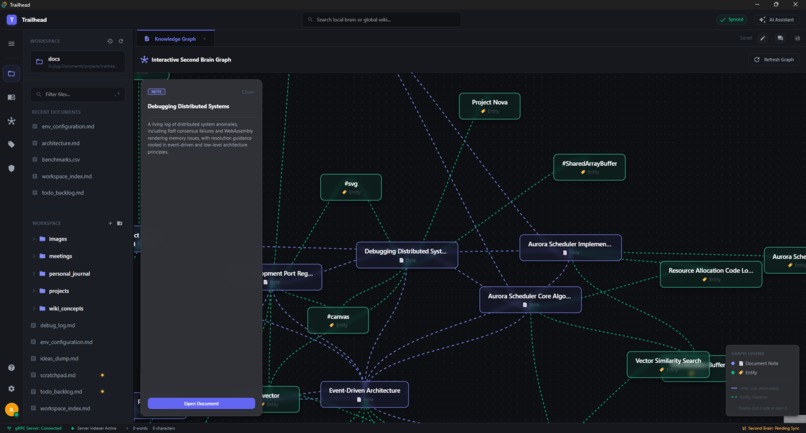Click the Refresh Graph button
The height and width of the screenshot is (433, 806).
(774, 60)
